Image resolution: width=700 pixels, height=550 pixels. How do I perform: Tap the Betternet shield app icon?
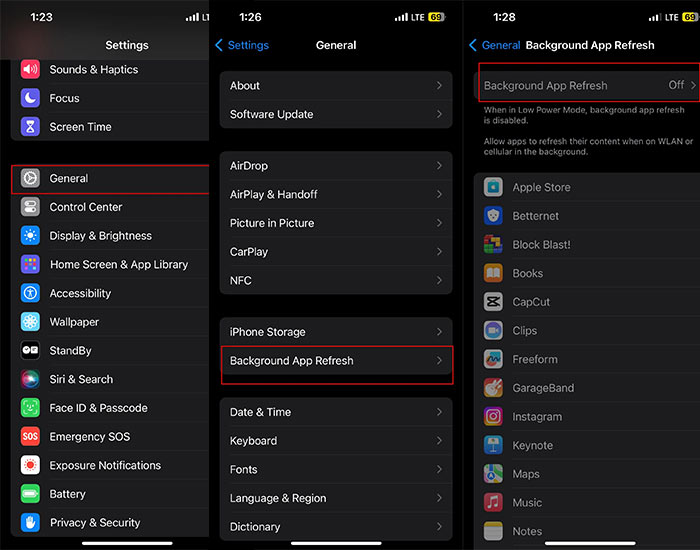(x=493, y=216)
